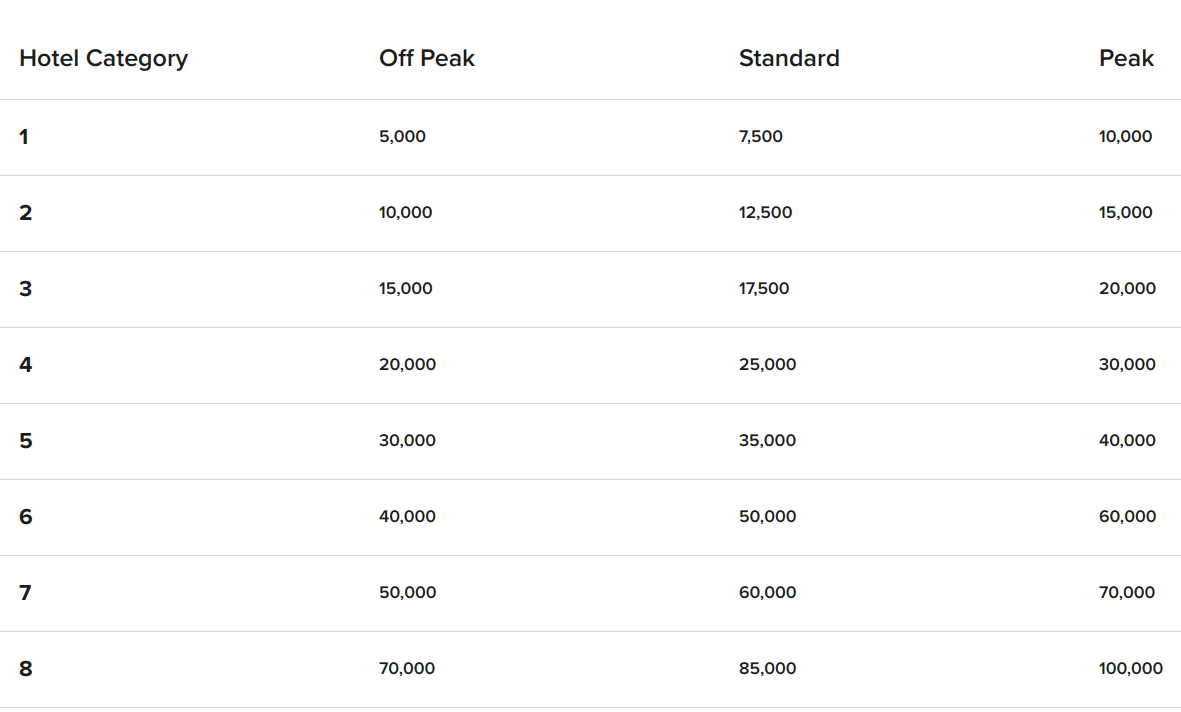
Task: Click the Hotel Category column header
Action: (x=103, y=59)
